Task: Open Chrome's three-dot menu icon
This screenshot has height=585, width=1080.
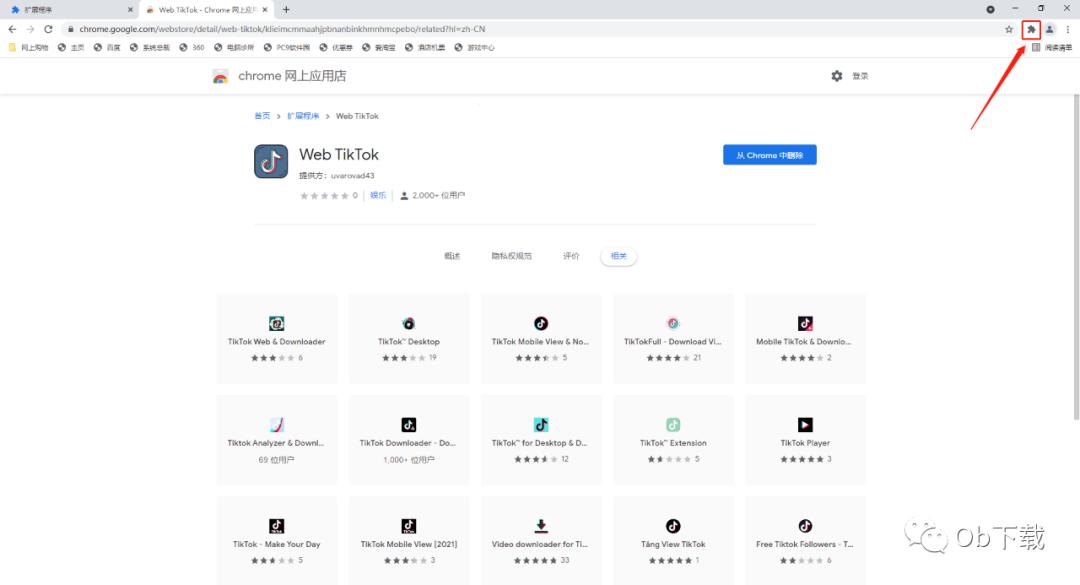Action: pos(1069,29)
